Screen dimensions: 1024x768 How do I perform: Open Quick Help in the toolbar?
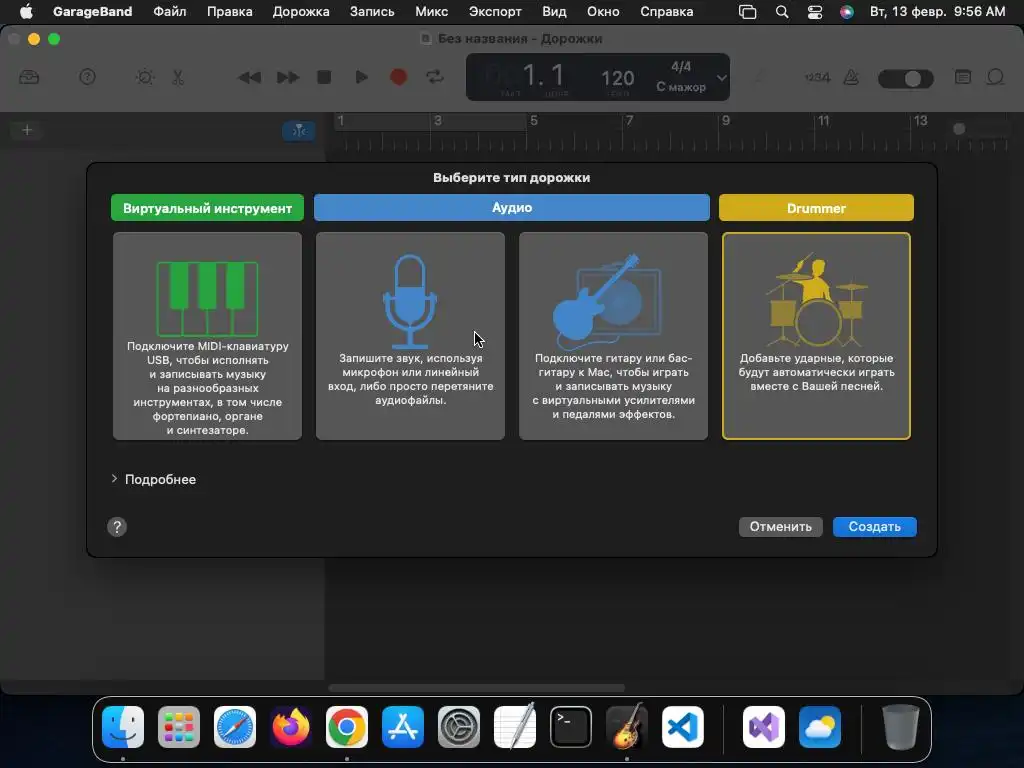[88, 78]
